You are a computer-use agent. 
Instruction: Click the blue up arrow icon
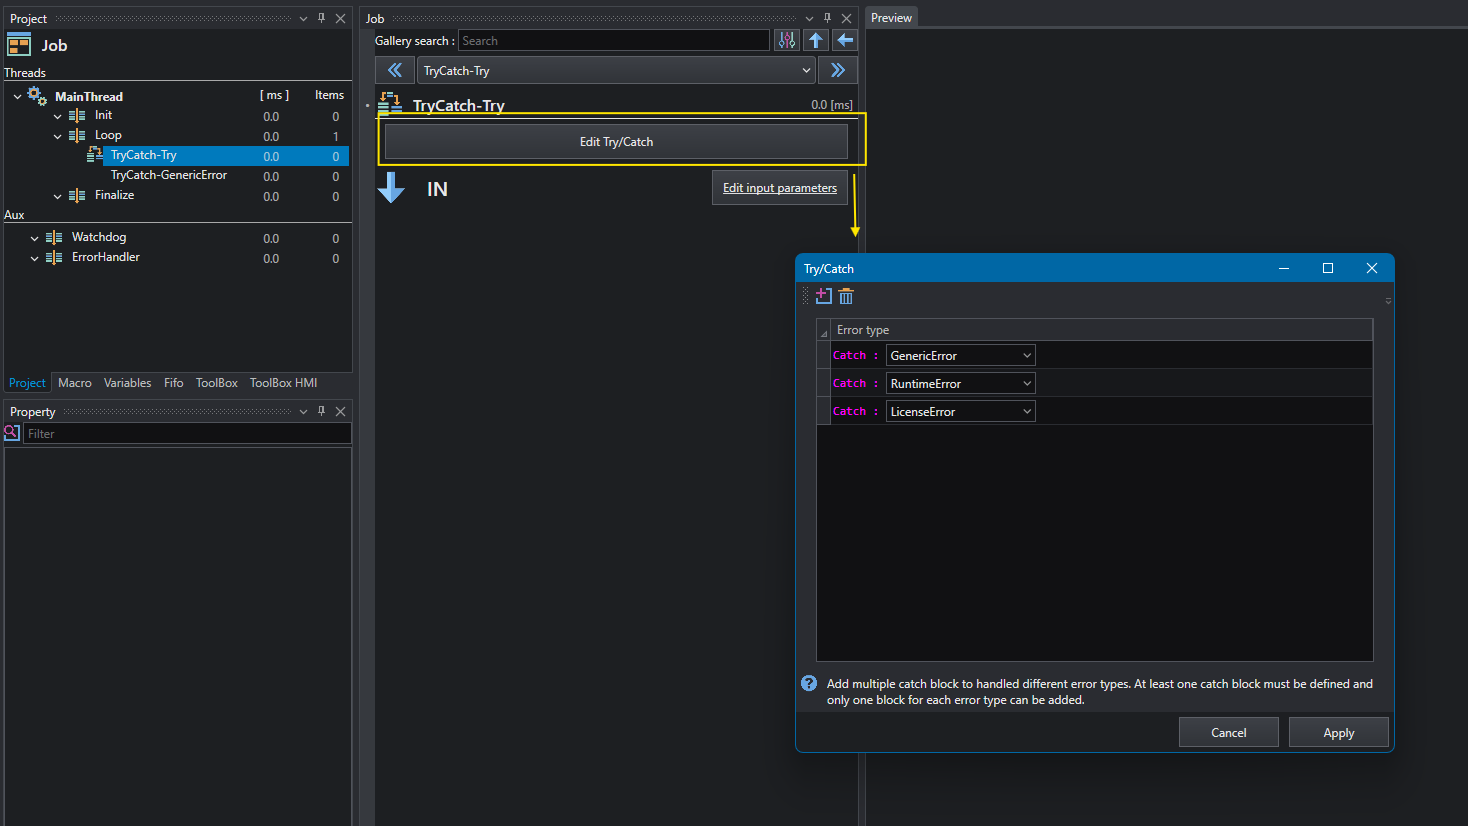tap(816, 40)
